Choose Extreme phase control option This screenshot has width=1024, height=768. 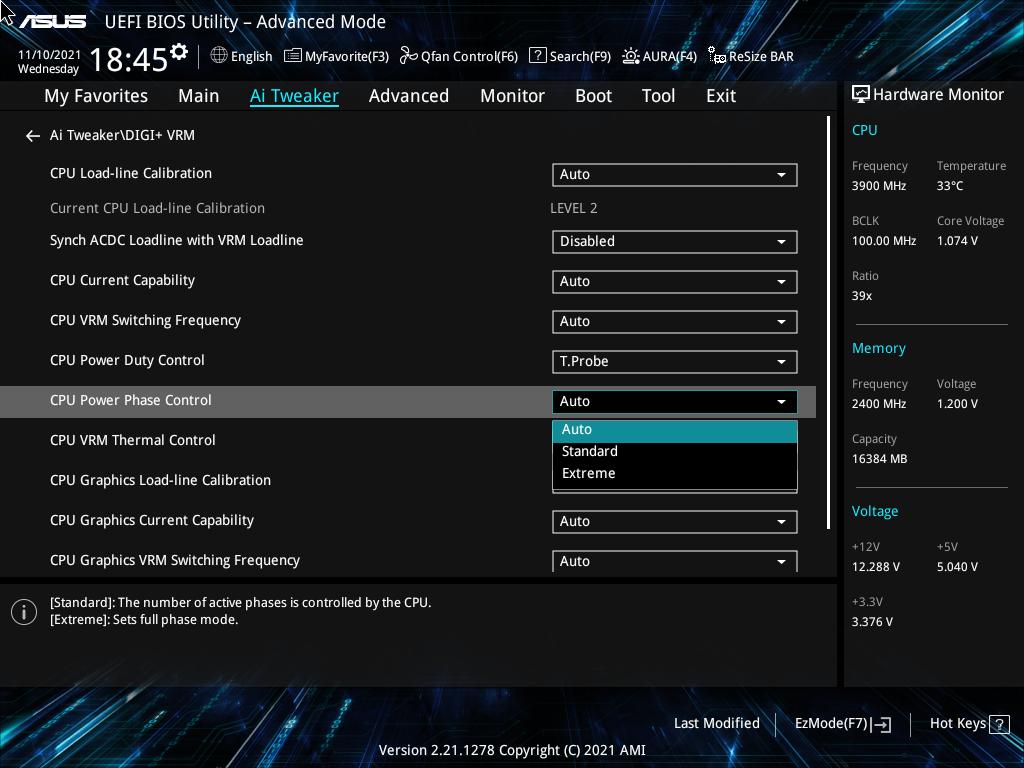675,473
